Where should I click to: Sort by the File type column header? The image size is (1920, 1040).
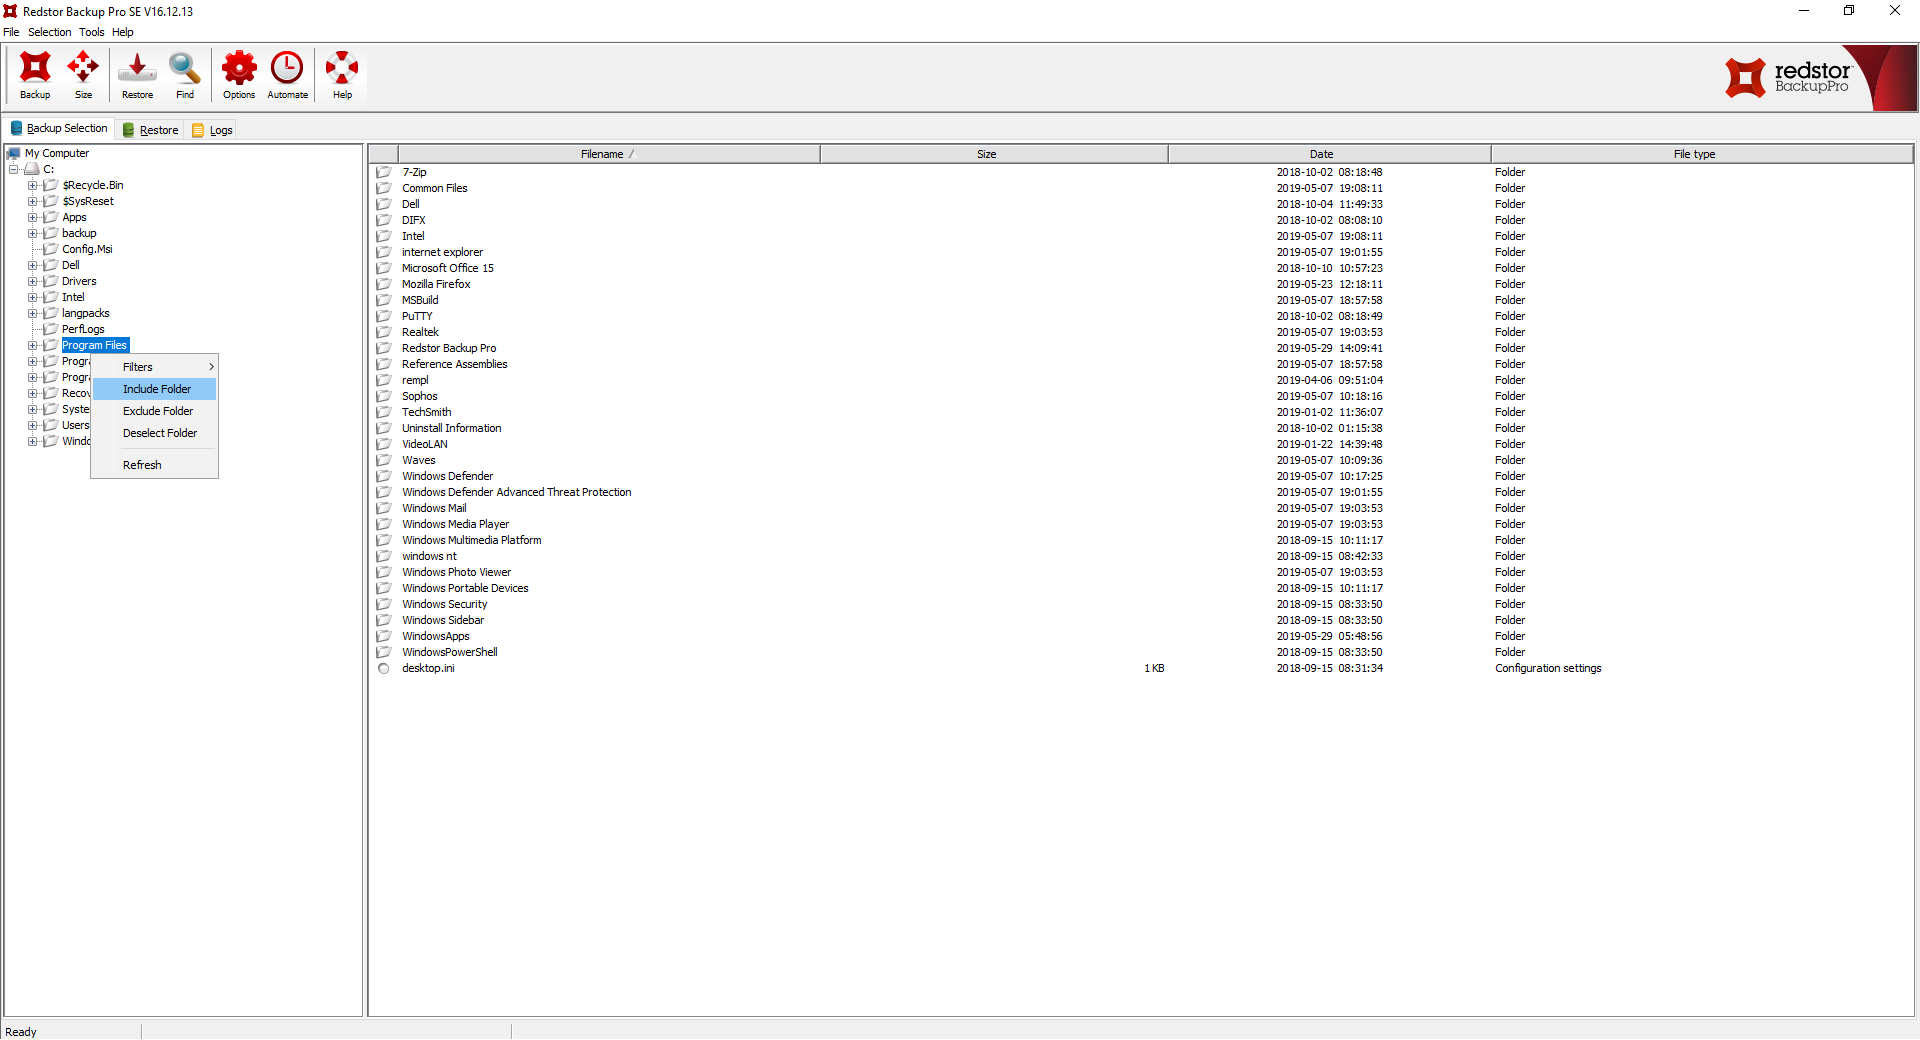tap(1702, 154)
